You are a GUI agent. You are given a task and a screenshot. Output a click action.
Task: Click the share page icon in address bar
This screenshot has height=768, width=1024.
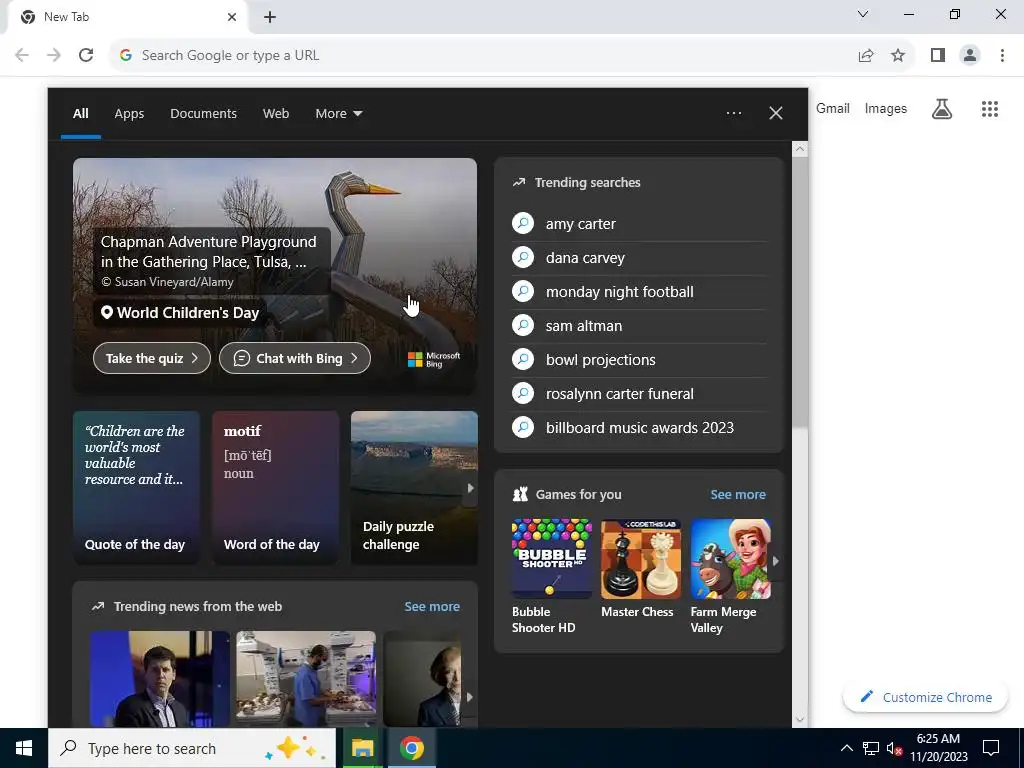(x=866, y=55)
